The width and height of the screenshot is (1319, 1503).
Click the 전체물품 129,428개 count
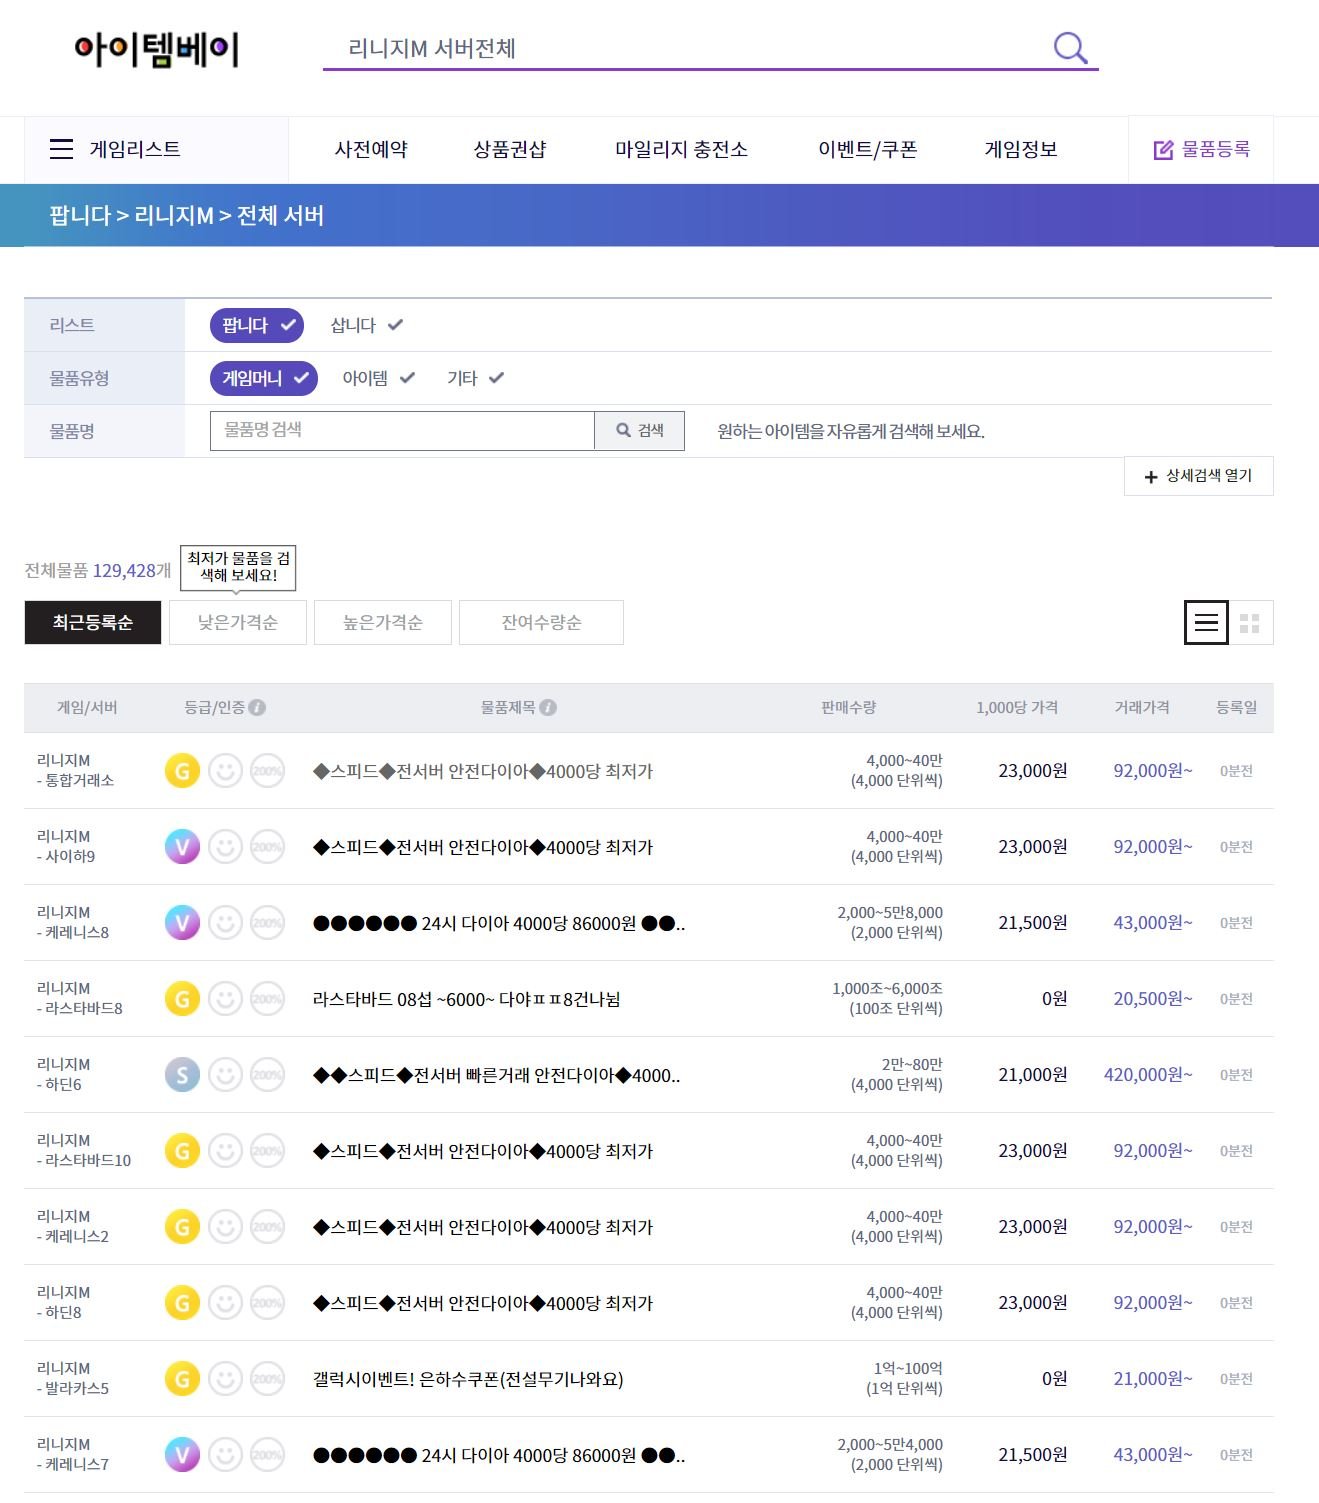coord(98,571)
